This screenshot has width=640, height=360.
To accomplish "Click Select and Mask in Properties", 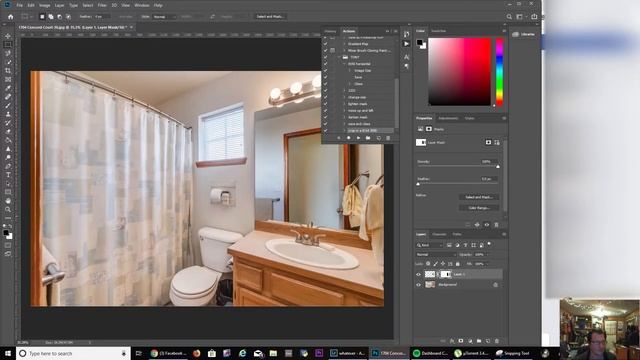I will (x=479, y=197).
